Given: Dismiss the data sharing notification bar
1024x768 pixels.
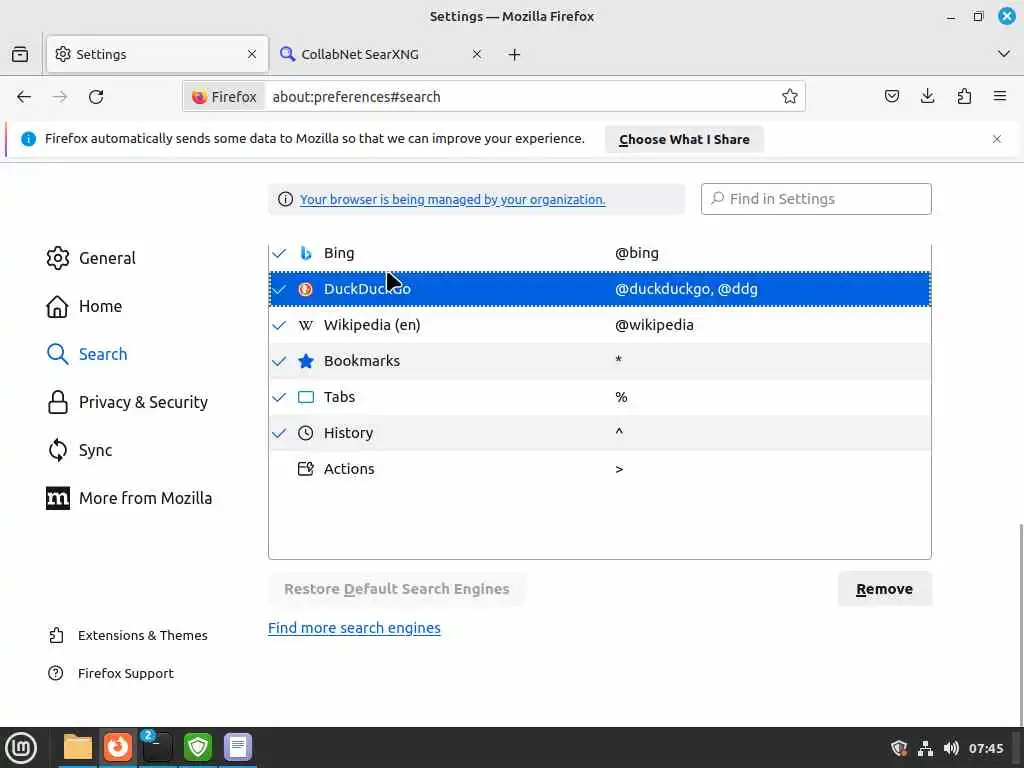Looking at the screenshot, I should point(997,139).
